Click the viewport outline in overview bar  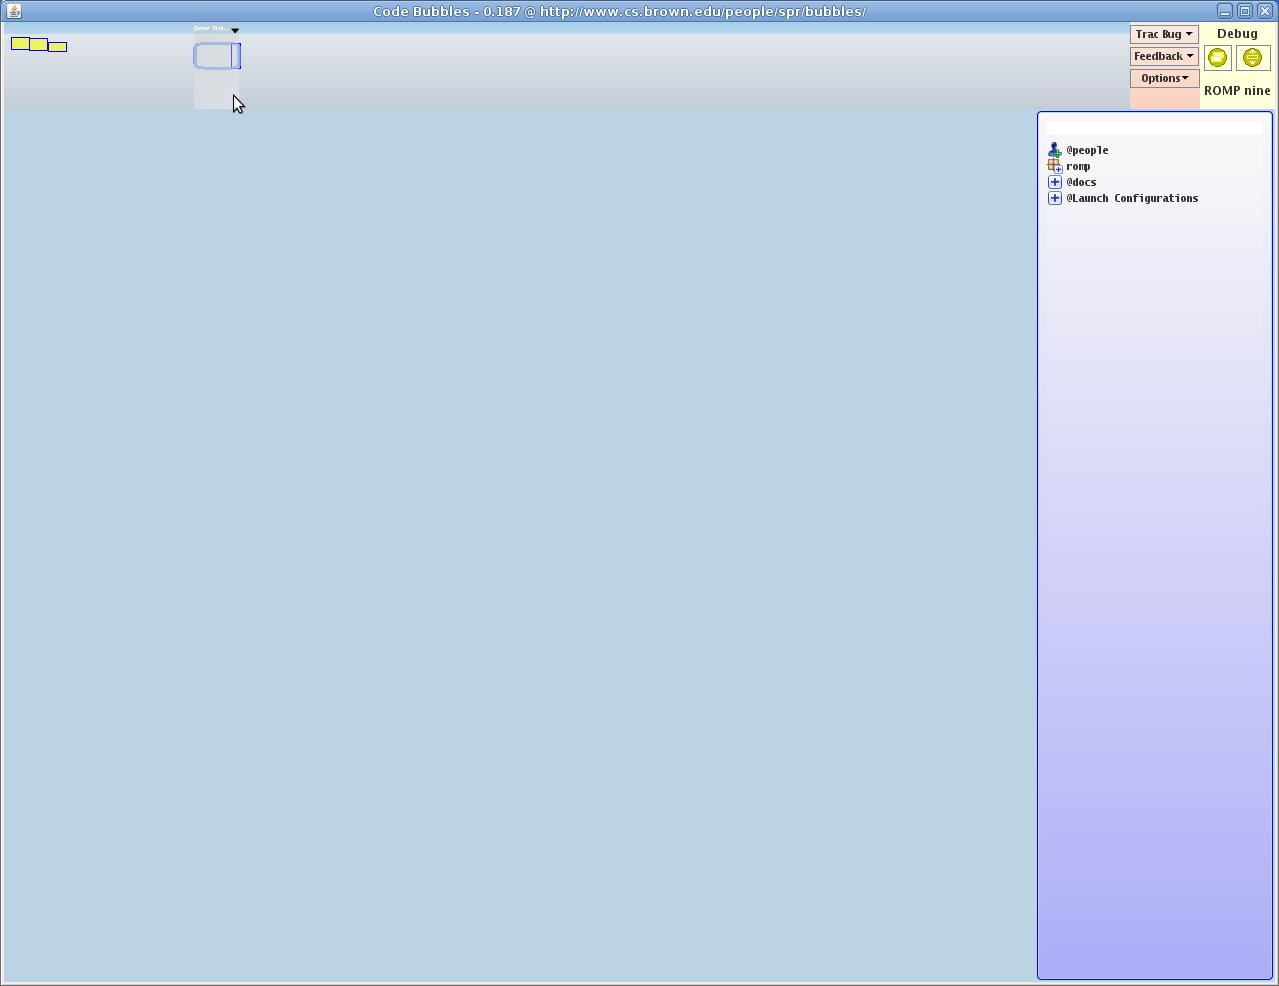tap(217, 56)
